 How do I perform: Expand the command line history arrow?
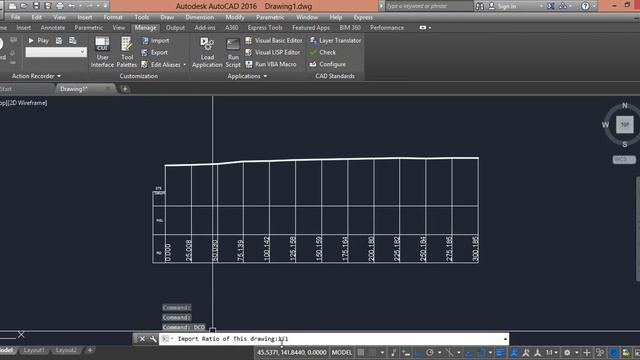pyautogui.click(x=505, y=339)
